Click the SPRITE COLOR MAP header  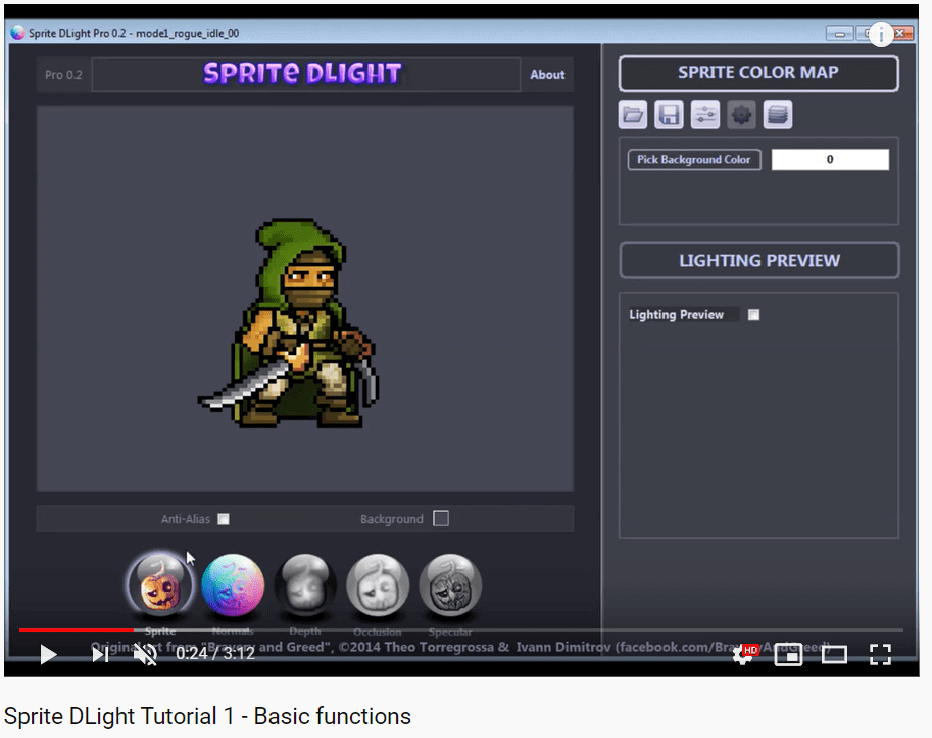click(x=758, y=73)
